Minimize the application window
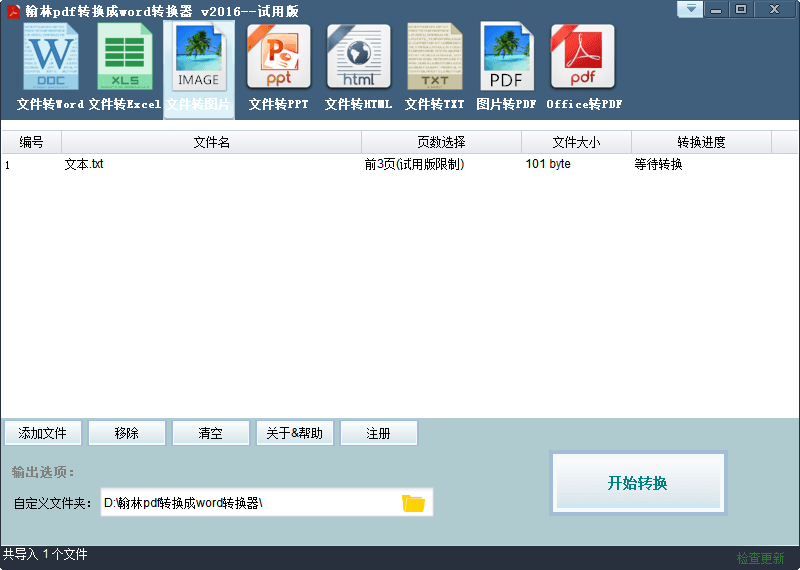 pyautogui.click(x=716, y=9)
